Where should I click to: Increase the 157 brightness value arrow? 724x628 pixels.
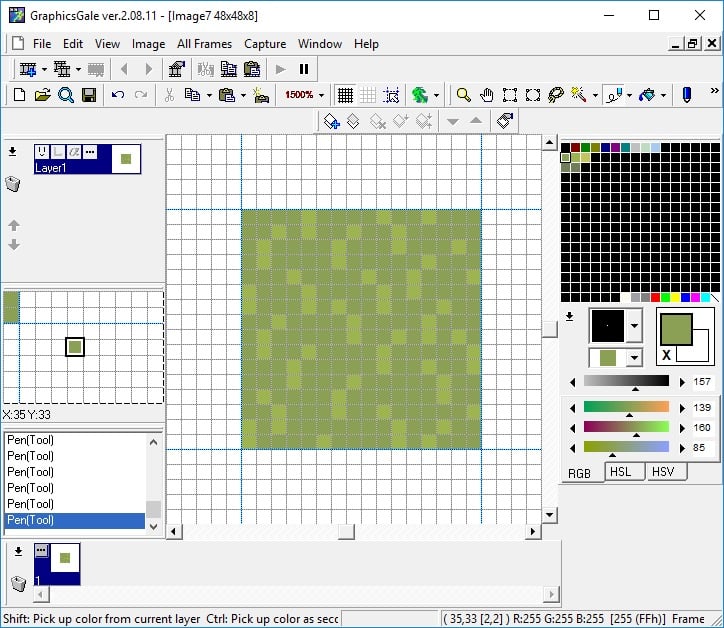[x=682, y=382]
